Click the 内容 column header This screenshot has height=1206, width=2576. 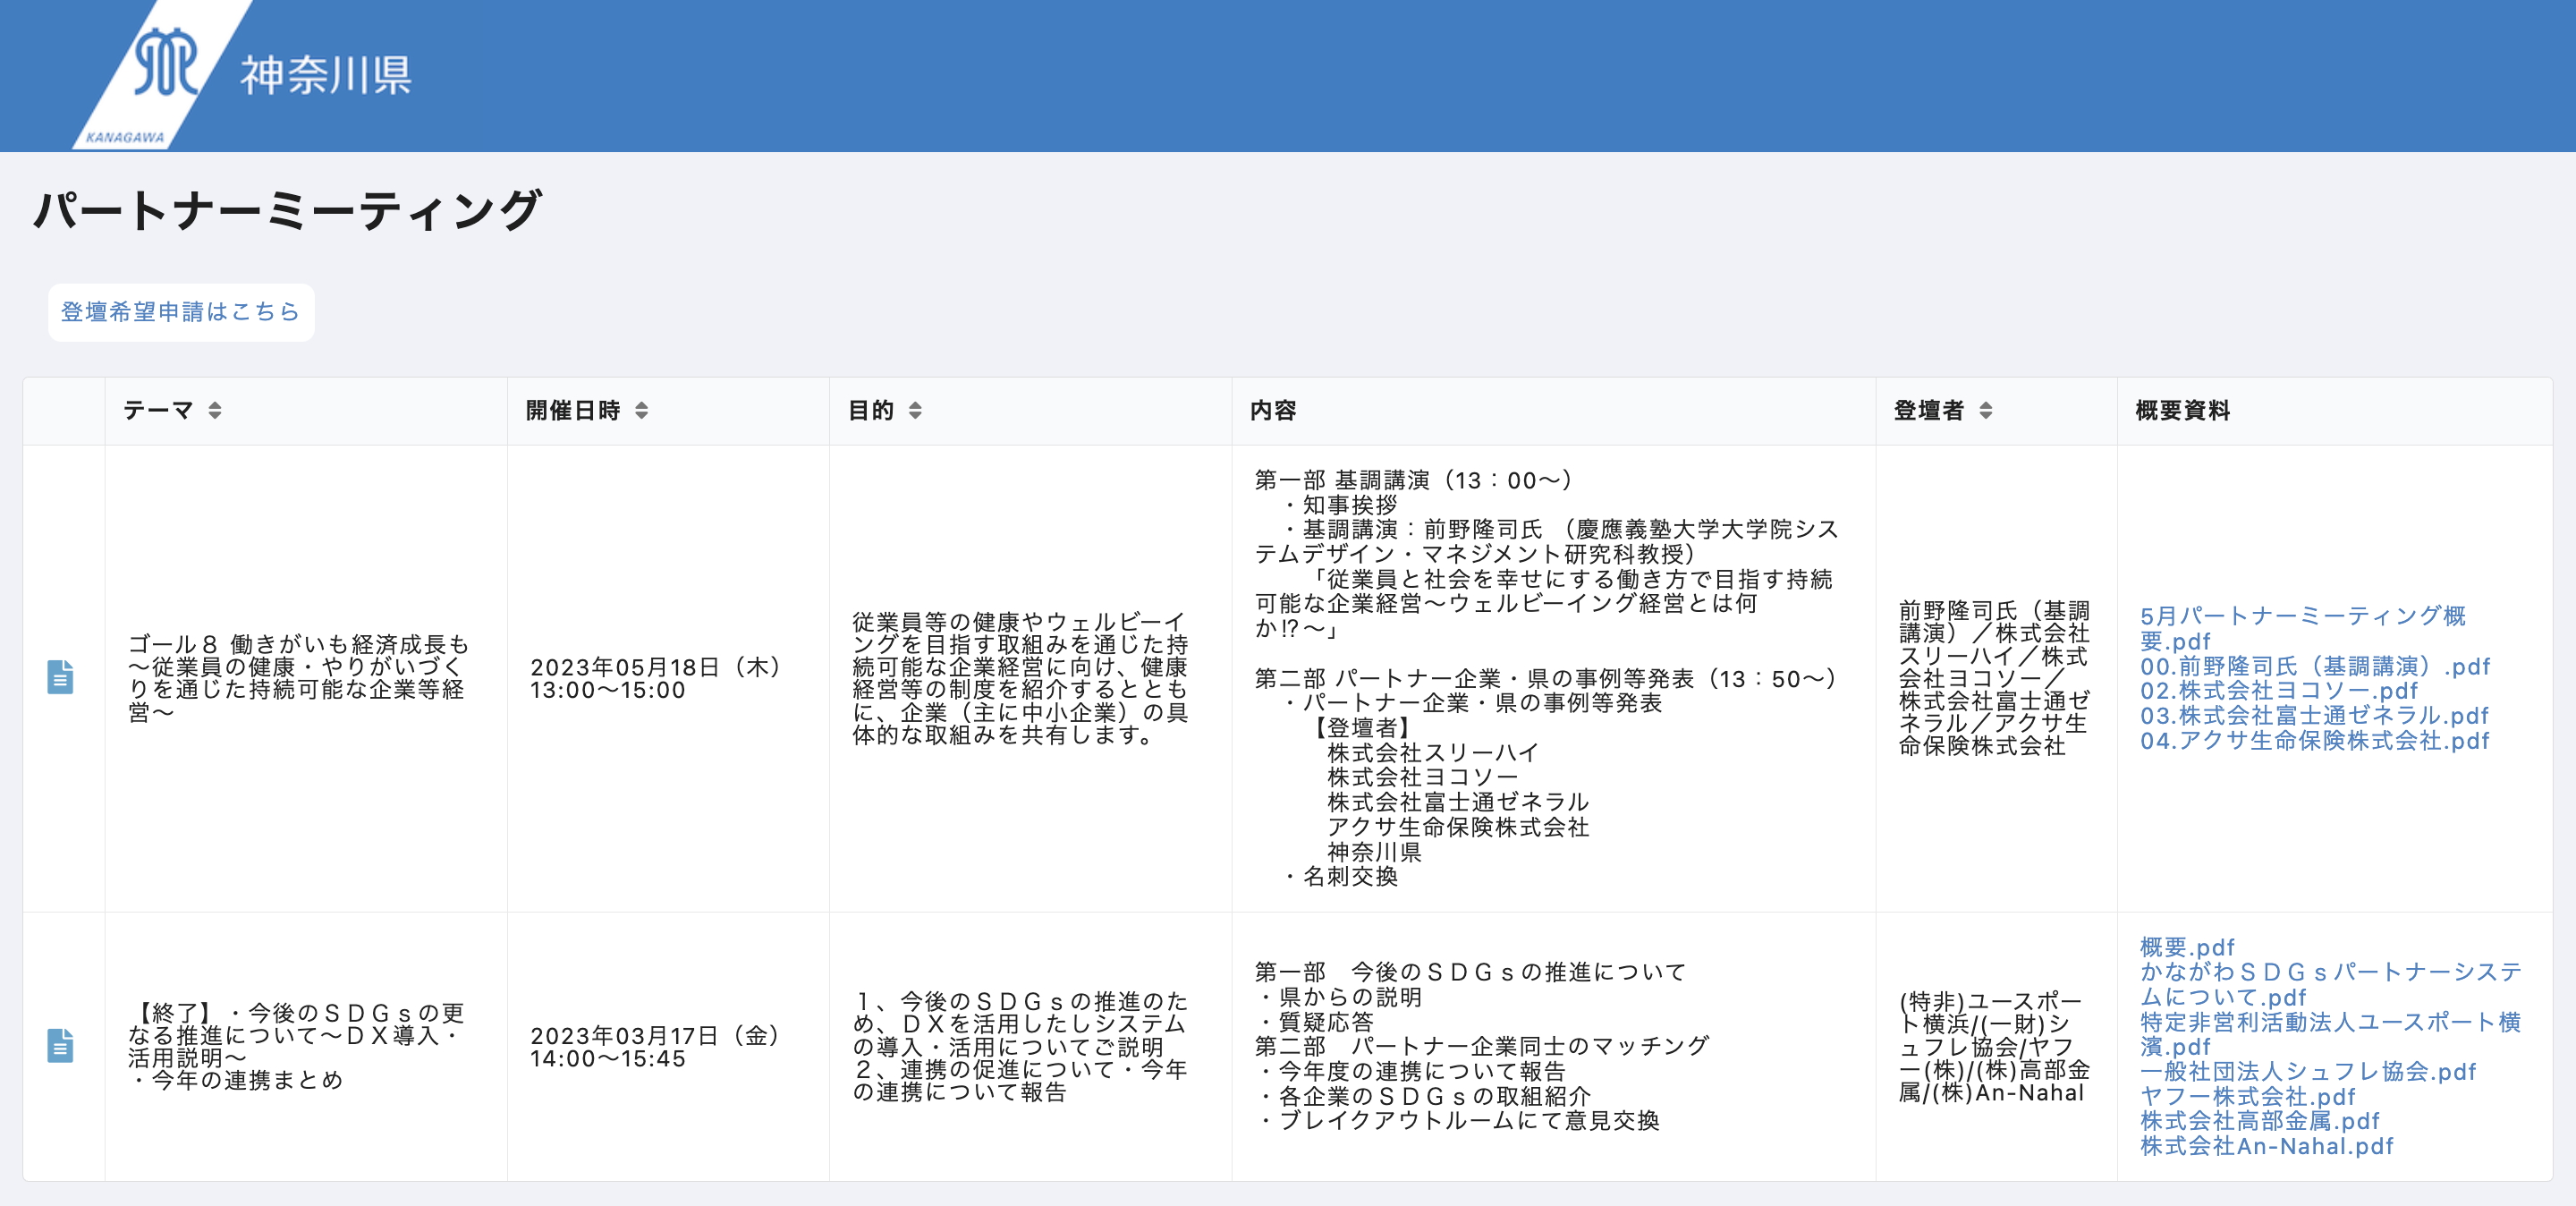coord(1272,410)
